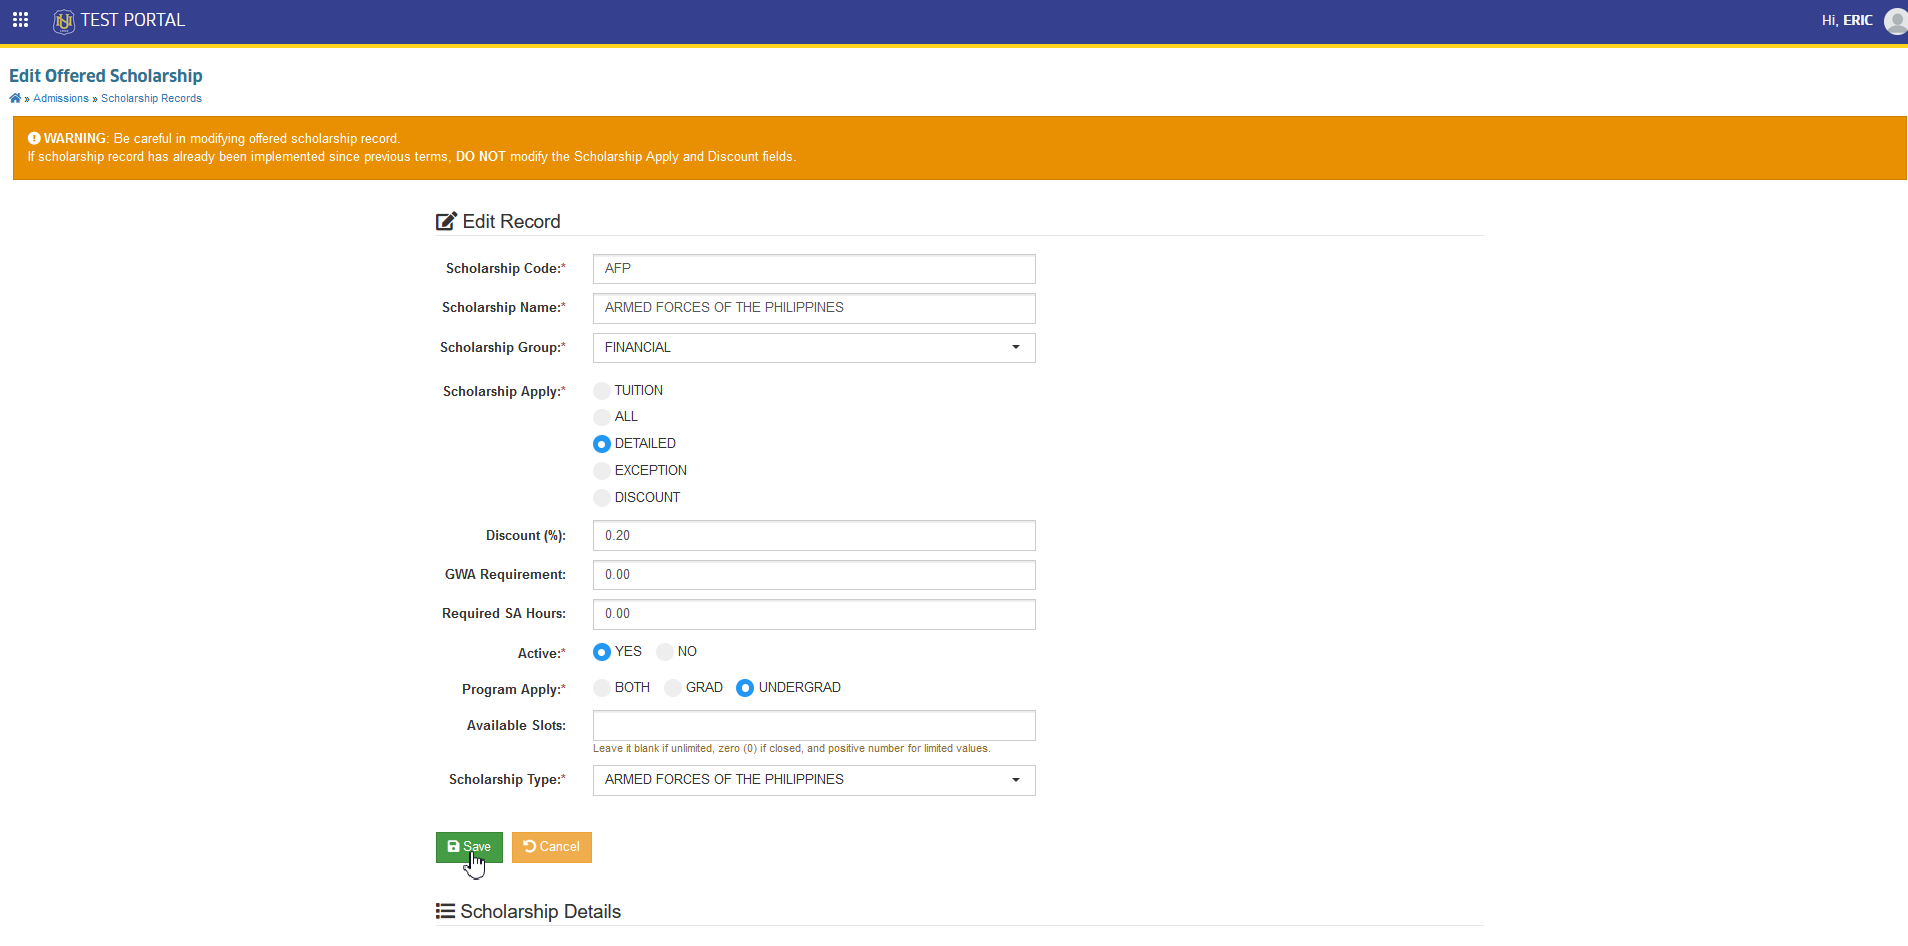This screenshot has height=946, width=1908.
Task: Open the Scholarship Records breadcrumb link
Action: tap(151, 98)
